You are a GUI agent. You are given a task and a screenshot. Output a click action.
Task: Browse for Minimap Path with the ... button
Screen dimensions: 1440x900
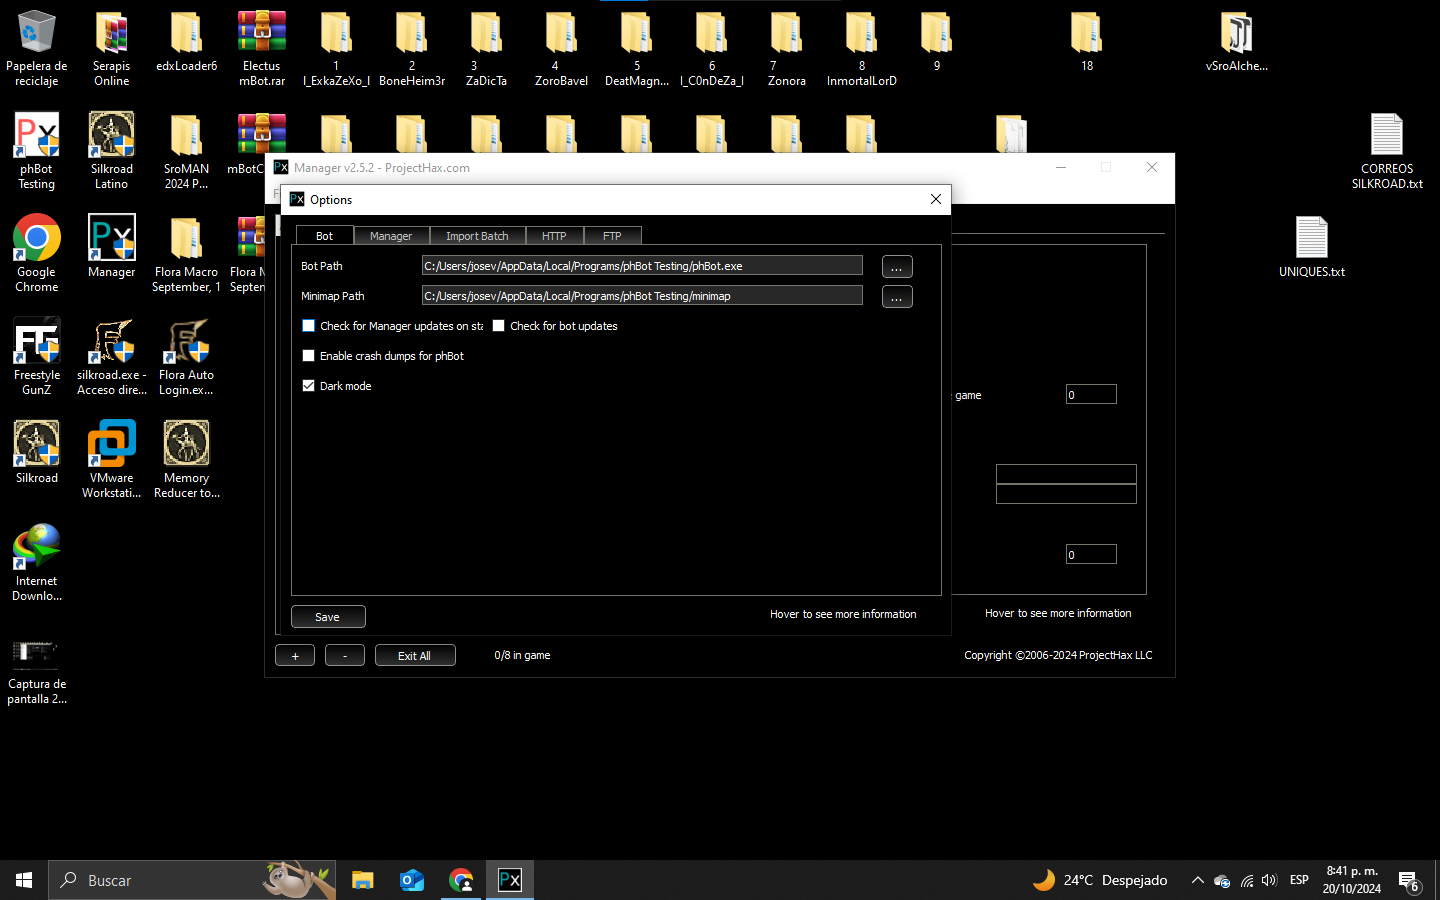[x=897, y=297]
